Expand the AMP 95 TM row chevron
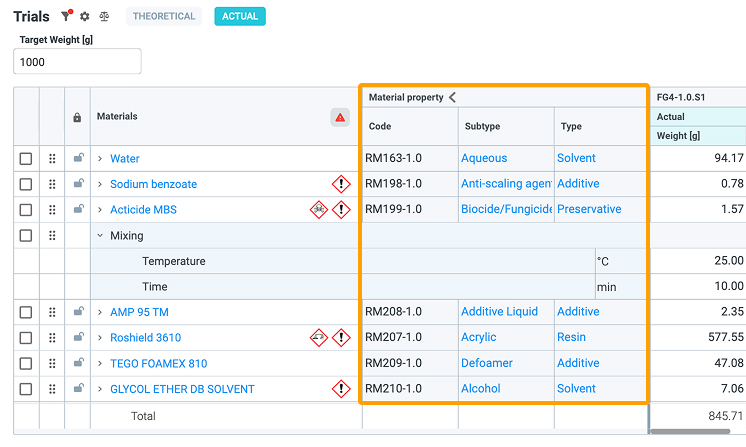The image size is (746, 447). 100,312
